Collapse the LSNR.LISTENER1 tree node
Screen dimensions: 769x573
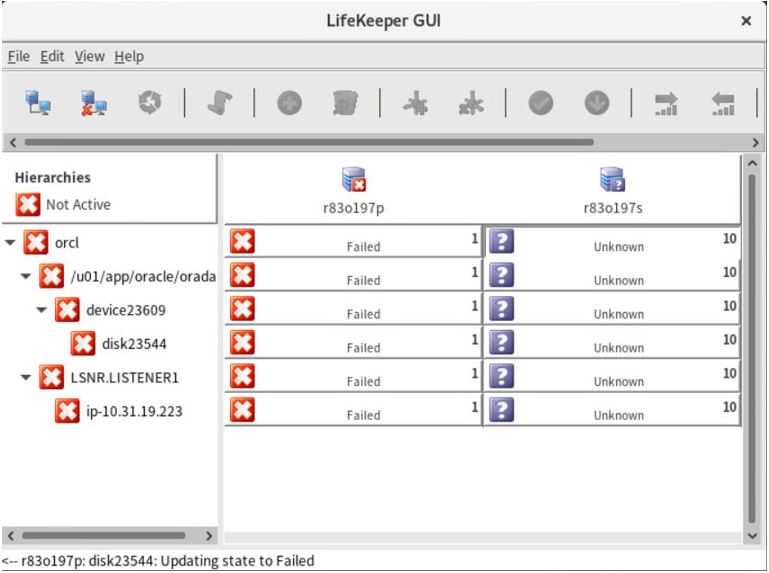[x=26, y=377]
